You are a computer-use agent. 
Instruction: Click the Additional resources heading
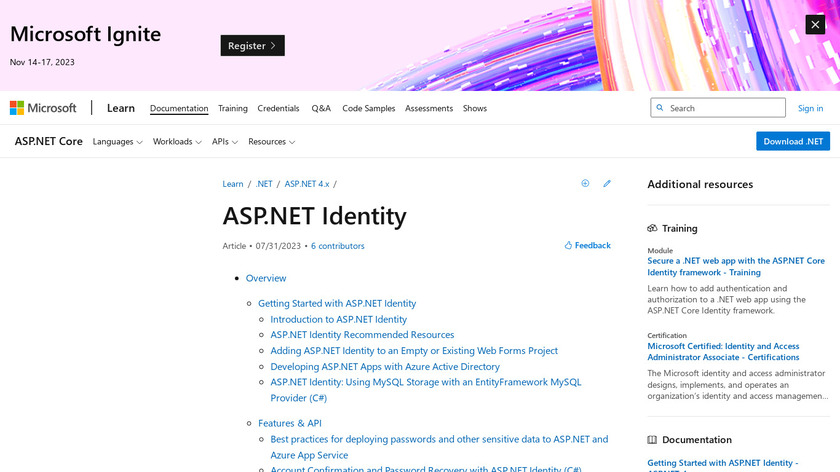tap(700, 184)
